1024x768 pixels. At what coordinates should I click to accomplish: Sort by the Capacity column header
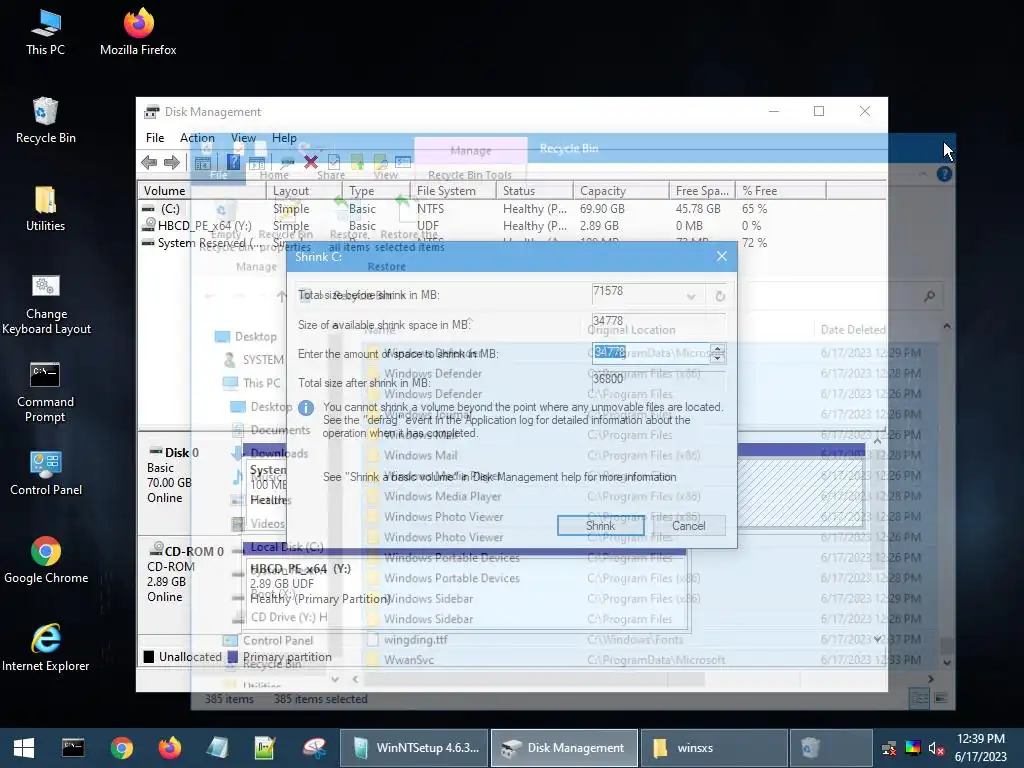(621, 191)
